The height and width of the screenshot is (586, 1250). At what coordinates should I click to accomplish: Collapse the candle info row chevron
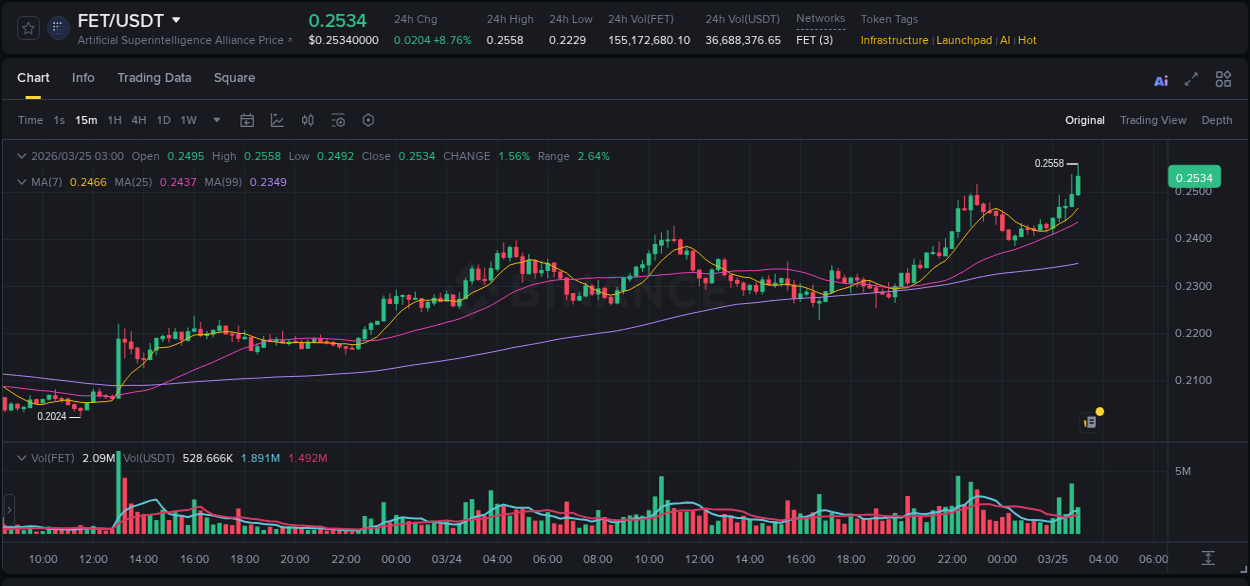[x=22, y=156]
